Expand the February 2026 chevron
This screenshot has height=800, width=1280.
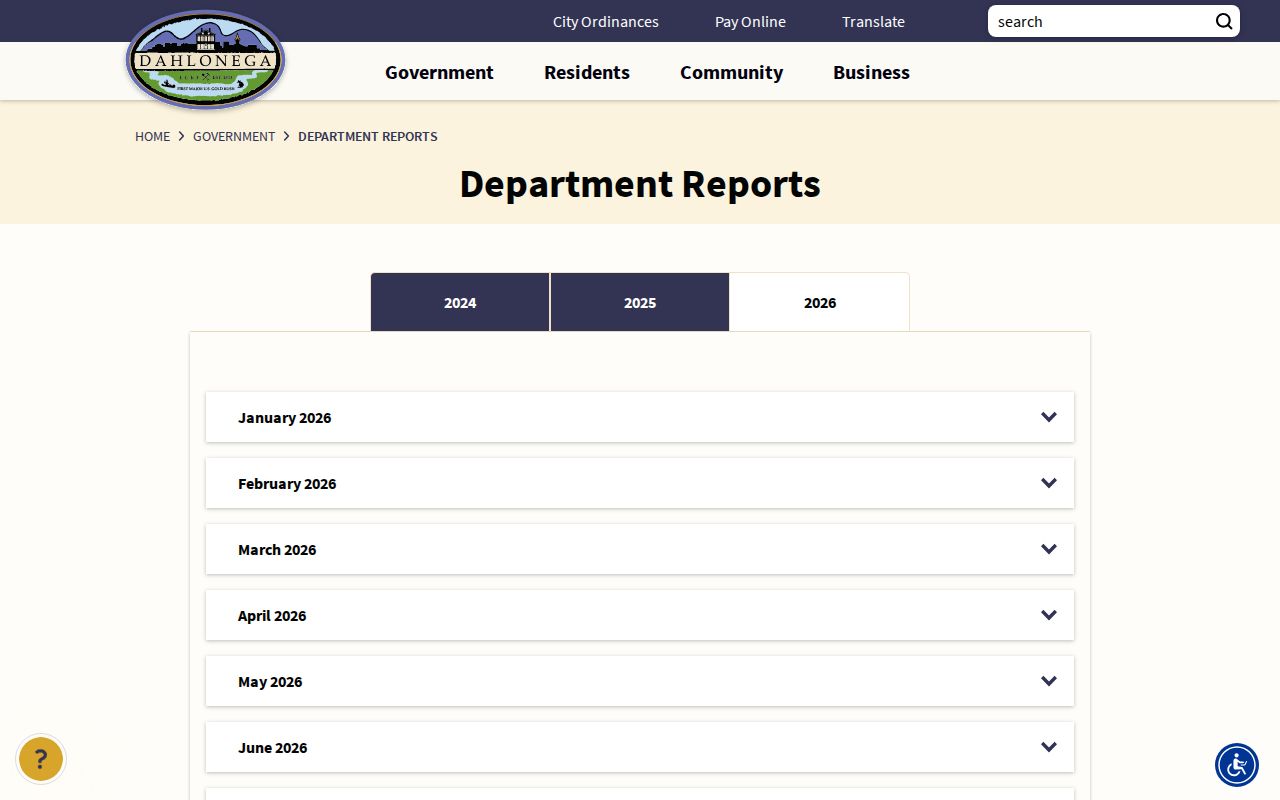(1049, 483)
